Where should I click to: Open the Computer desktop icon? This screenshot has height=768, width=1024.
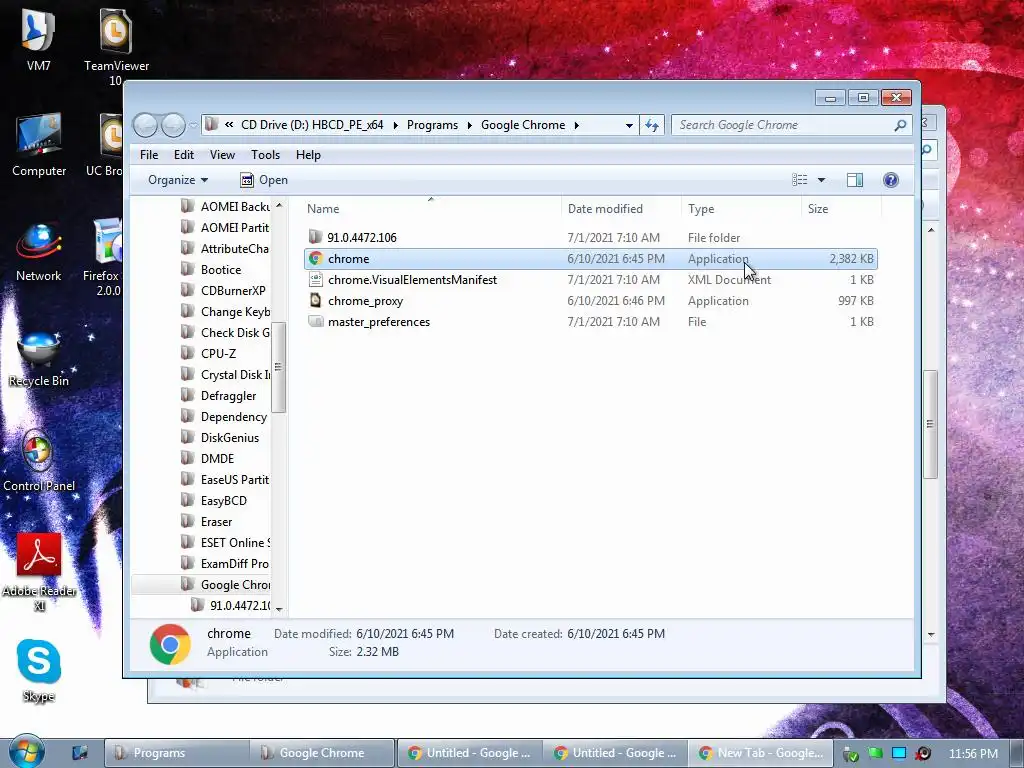click(x=39, y=145)
